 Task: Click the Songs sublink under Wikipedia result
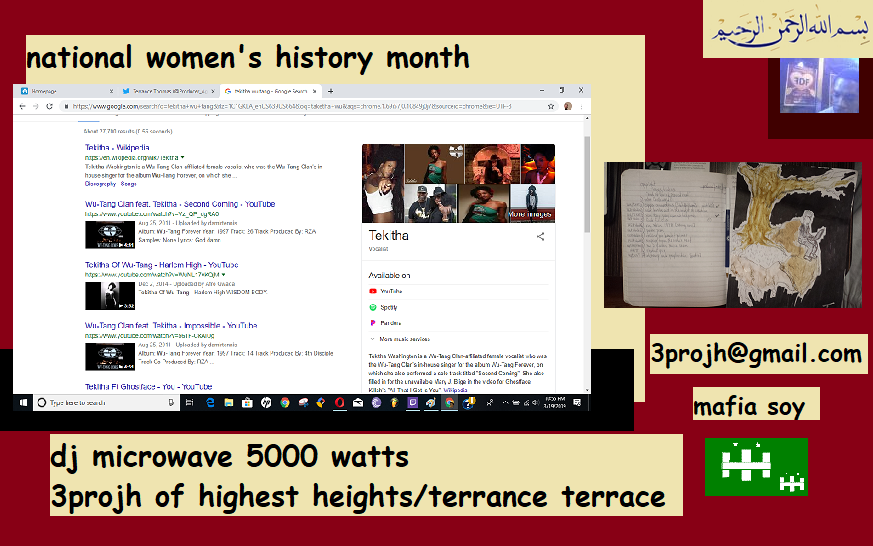pos(129,184)
